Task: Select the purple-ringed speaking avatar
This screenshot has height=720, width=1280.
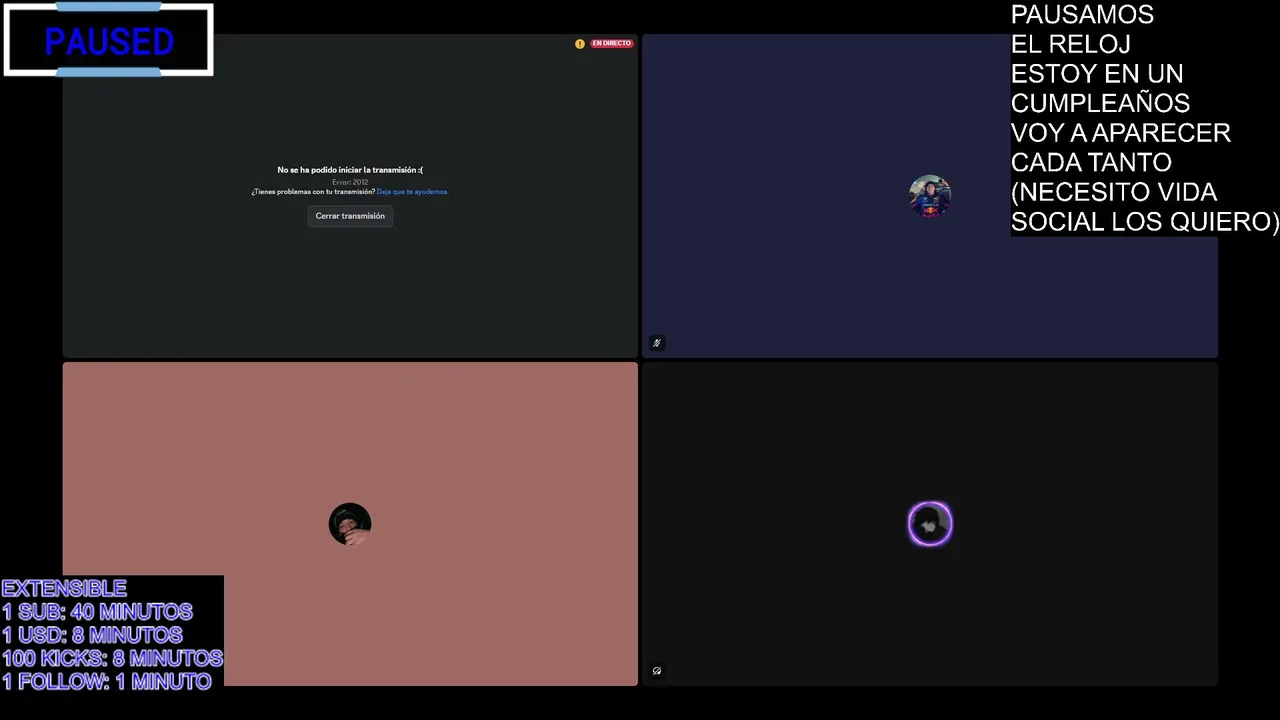Action: [930, 524]
